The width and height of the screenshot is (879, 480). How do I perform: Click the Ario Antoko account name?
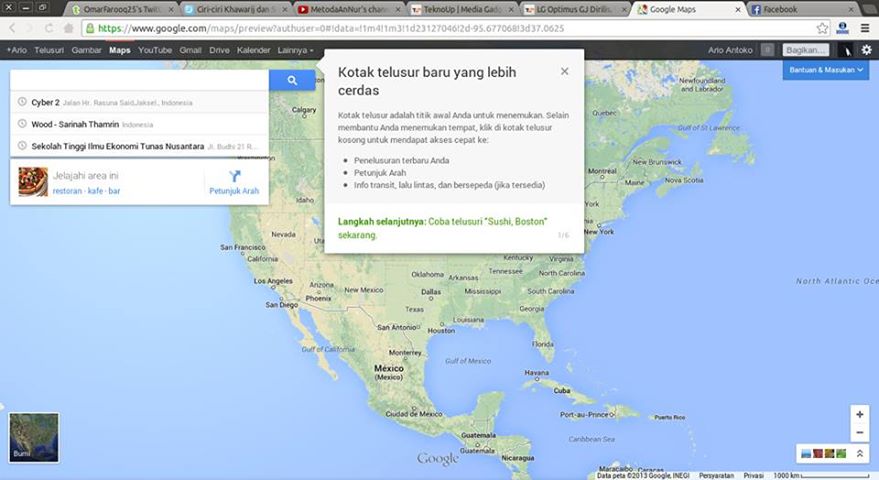pos(730,50)
